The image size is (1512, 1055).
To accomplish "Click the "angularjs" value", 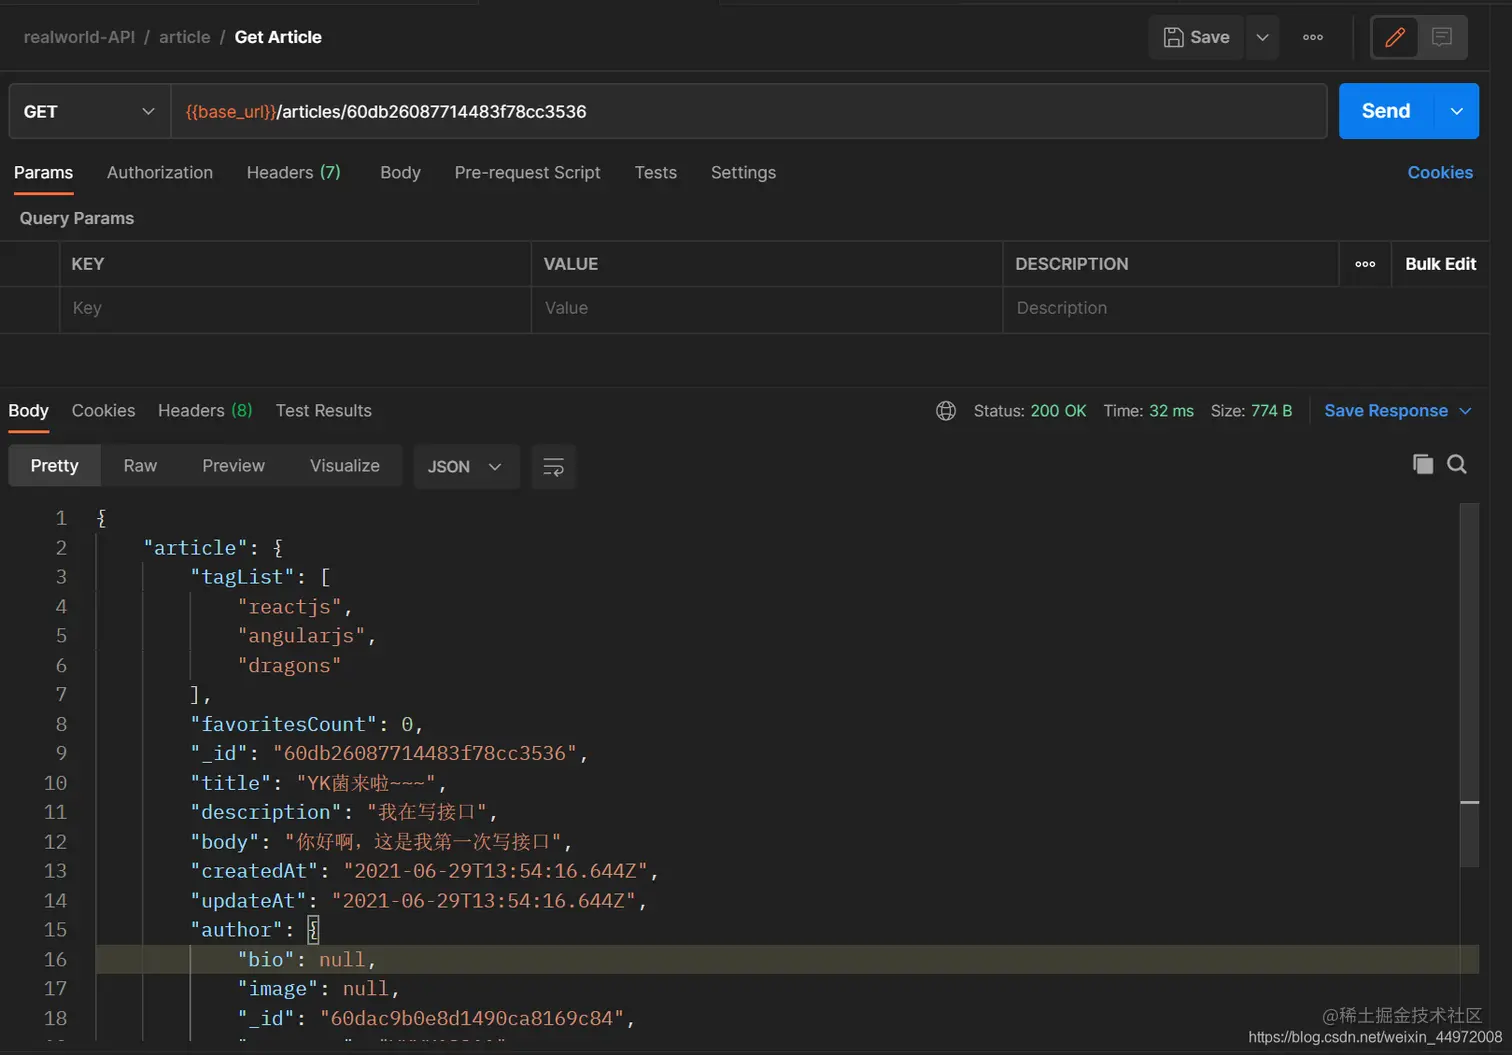I will (x=302, y=636).
